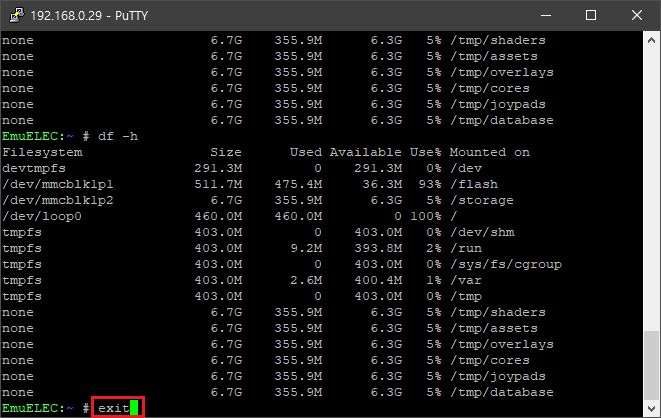Click the '/dev/shm' mount point
This screenshot has width=661, height=418.
pos(482,233)
